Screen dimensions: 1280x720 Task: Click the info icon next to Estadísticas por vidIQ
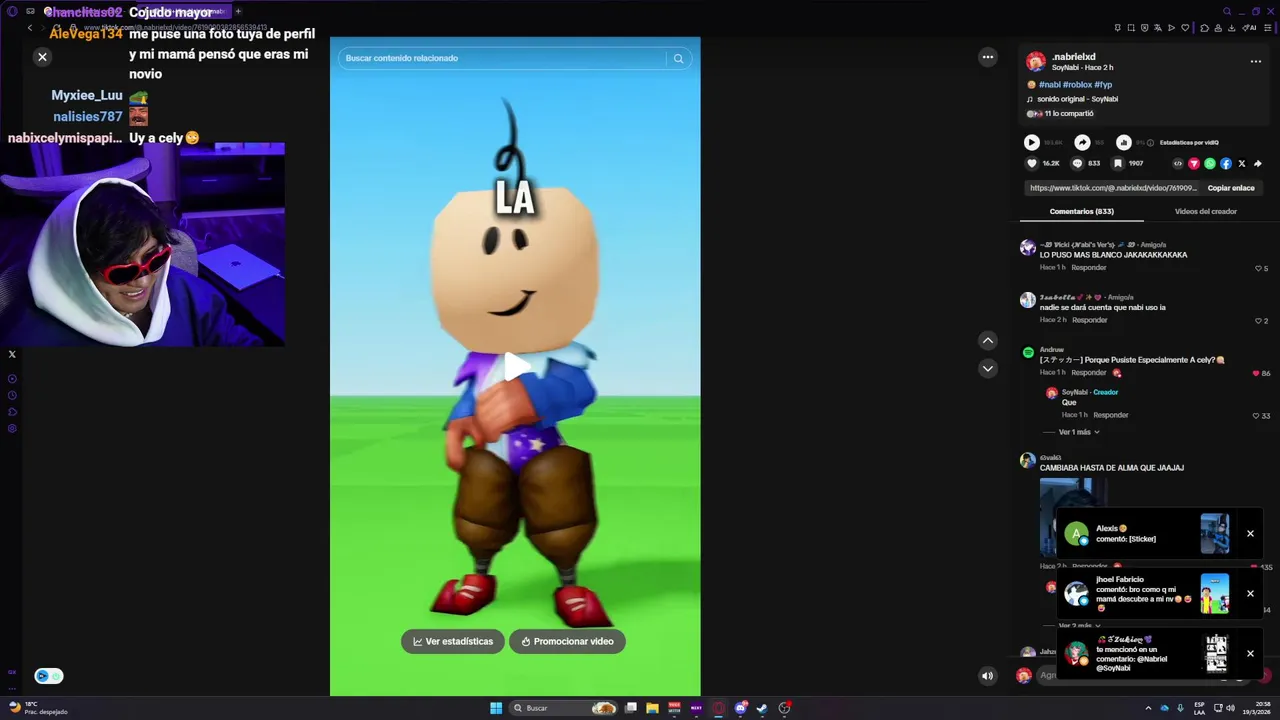coord(1150,143)
